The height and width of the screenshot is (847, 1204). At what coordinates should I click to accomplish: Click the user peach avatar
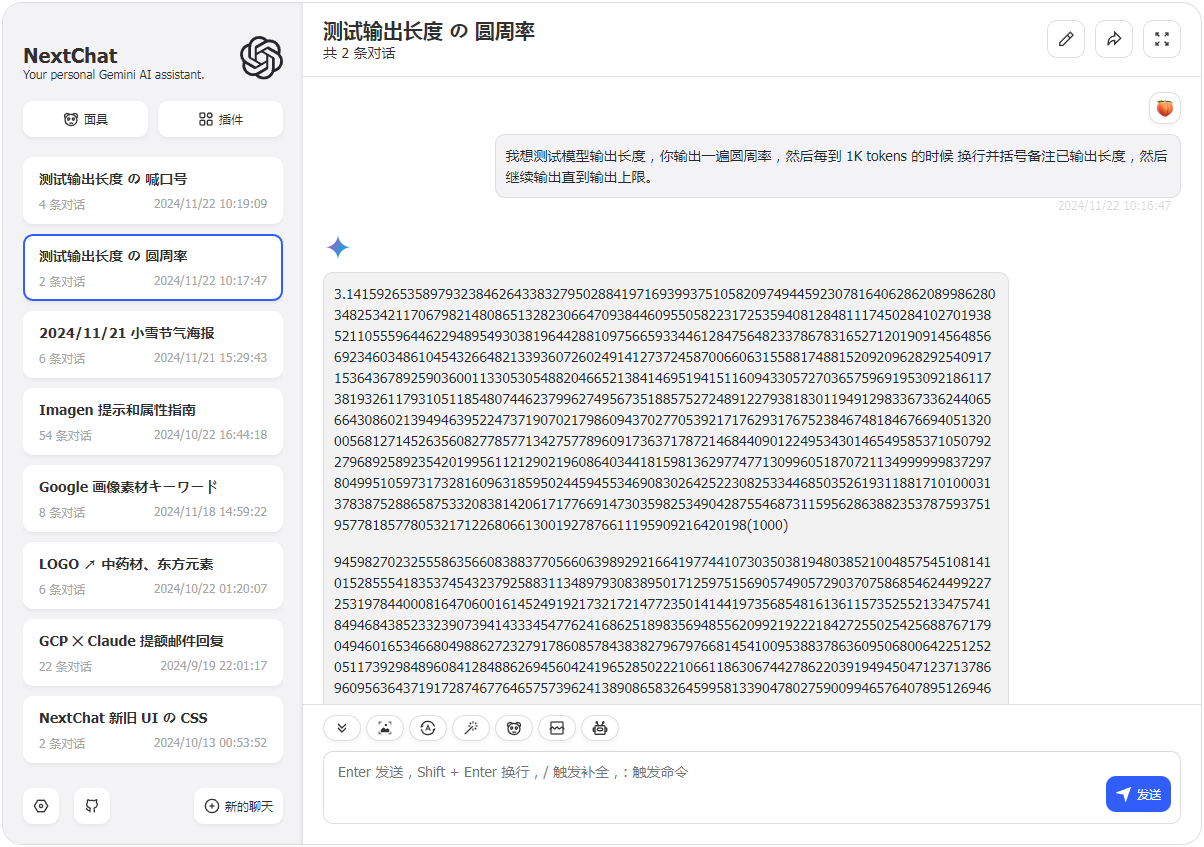click(1165, 108)
